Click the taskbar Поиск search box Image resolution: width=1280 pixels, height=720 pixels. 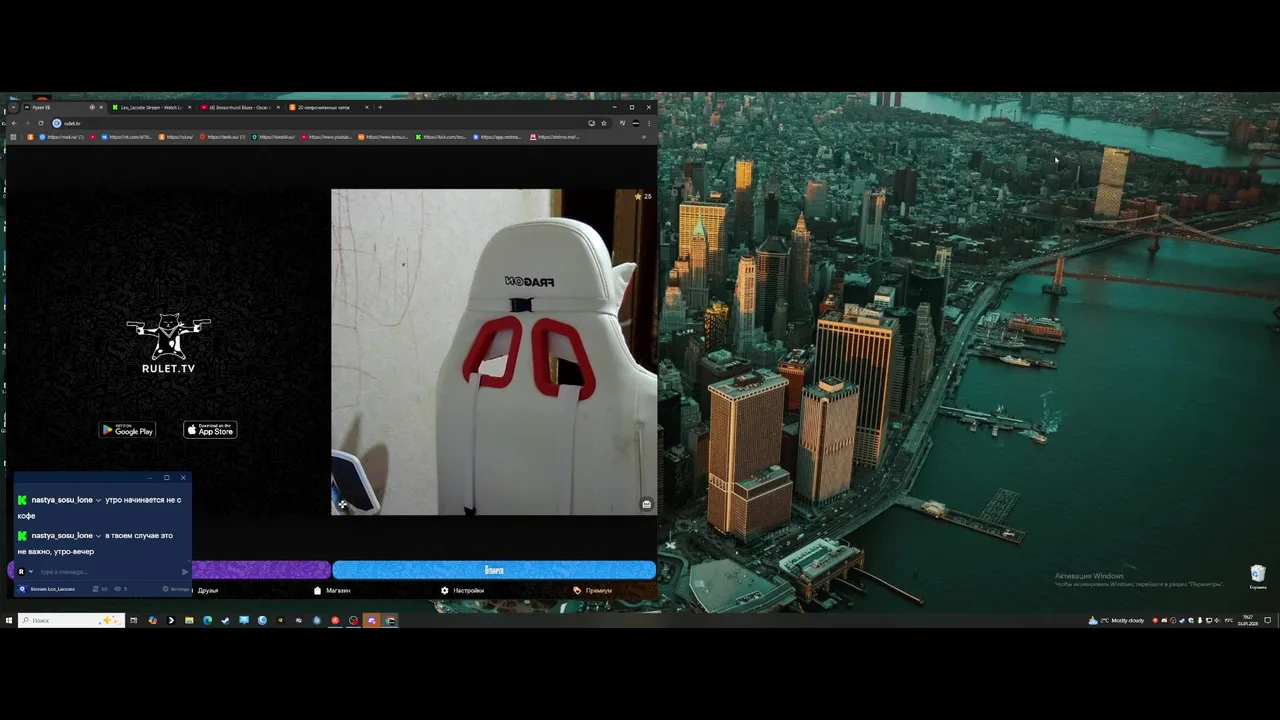pyautogui.click(x=71, y=620)
